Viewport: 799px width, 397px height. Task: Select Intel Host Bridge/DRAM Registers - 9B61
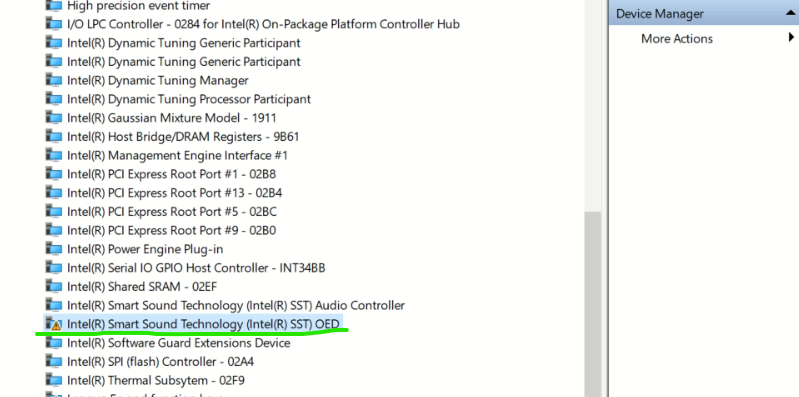click(183, 137)
